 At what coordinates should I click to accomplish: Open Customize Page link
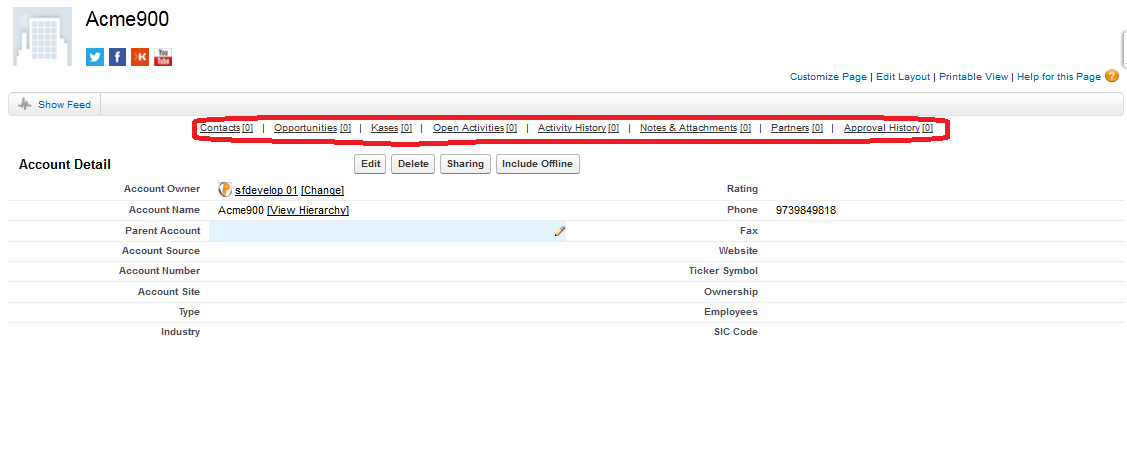tap(828, 77)
